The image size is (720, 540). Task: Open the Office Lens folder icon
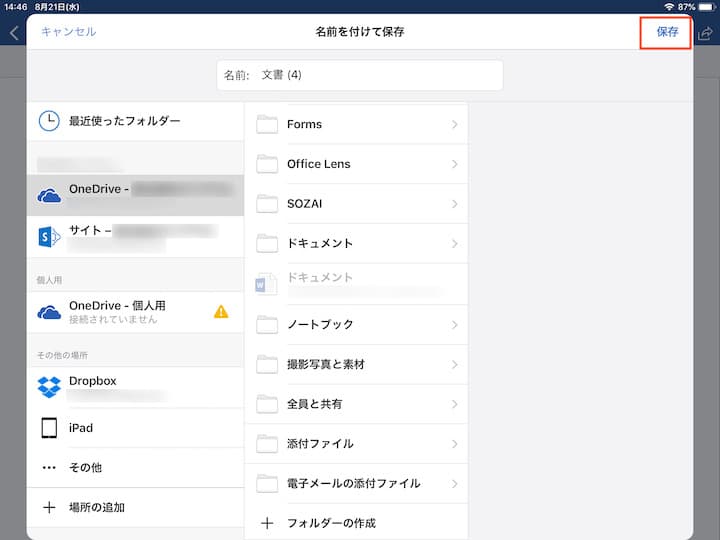[267, 164]
